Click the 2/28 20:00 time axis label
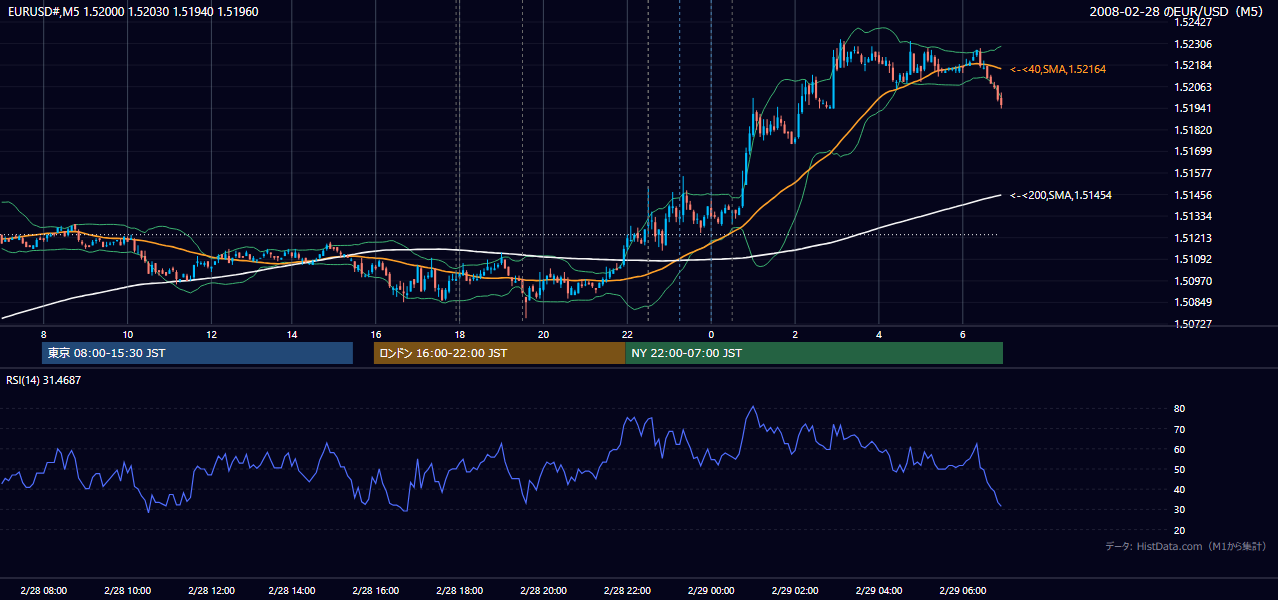This screenshot has height=600, width=1278. [545, 590]
